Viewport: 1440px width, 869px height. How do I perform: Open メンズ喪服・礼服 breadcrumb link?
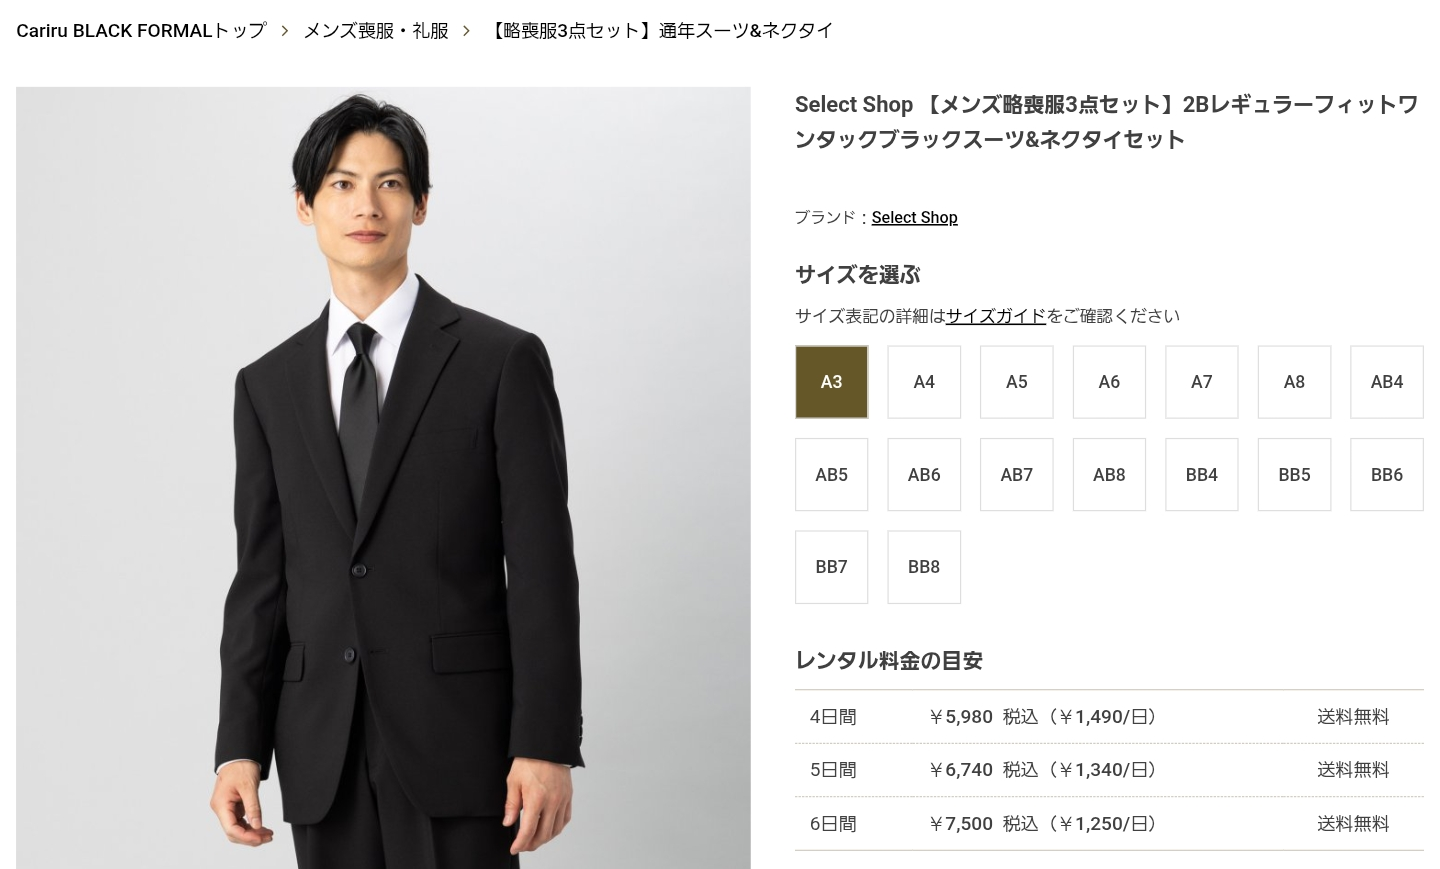[376, 31]
